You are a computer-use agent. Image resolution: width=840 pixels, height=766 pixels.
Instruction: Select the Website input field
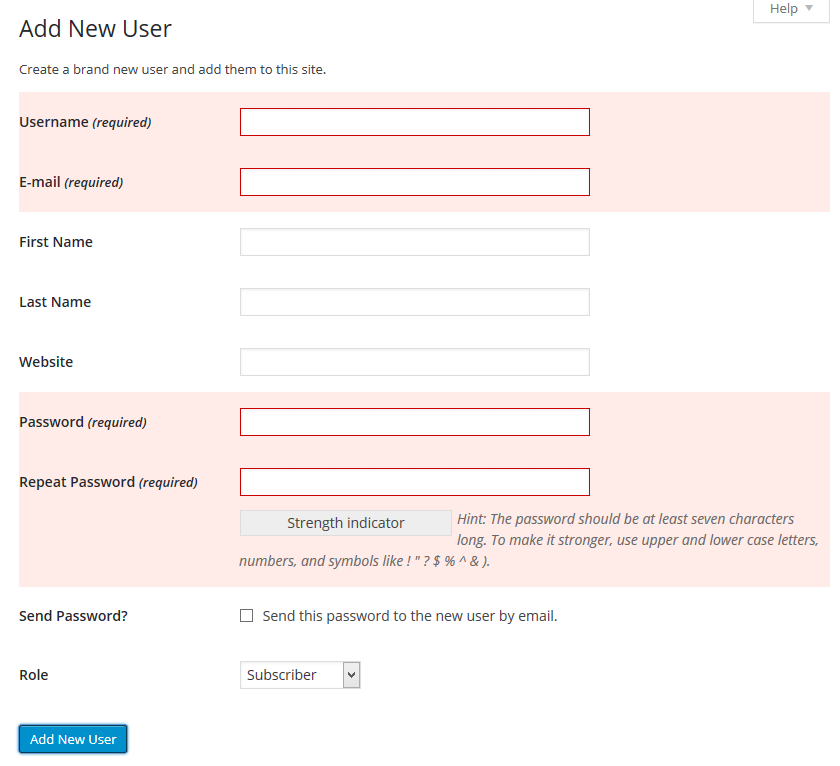[415, 362]
